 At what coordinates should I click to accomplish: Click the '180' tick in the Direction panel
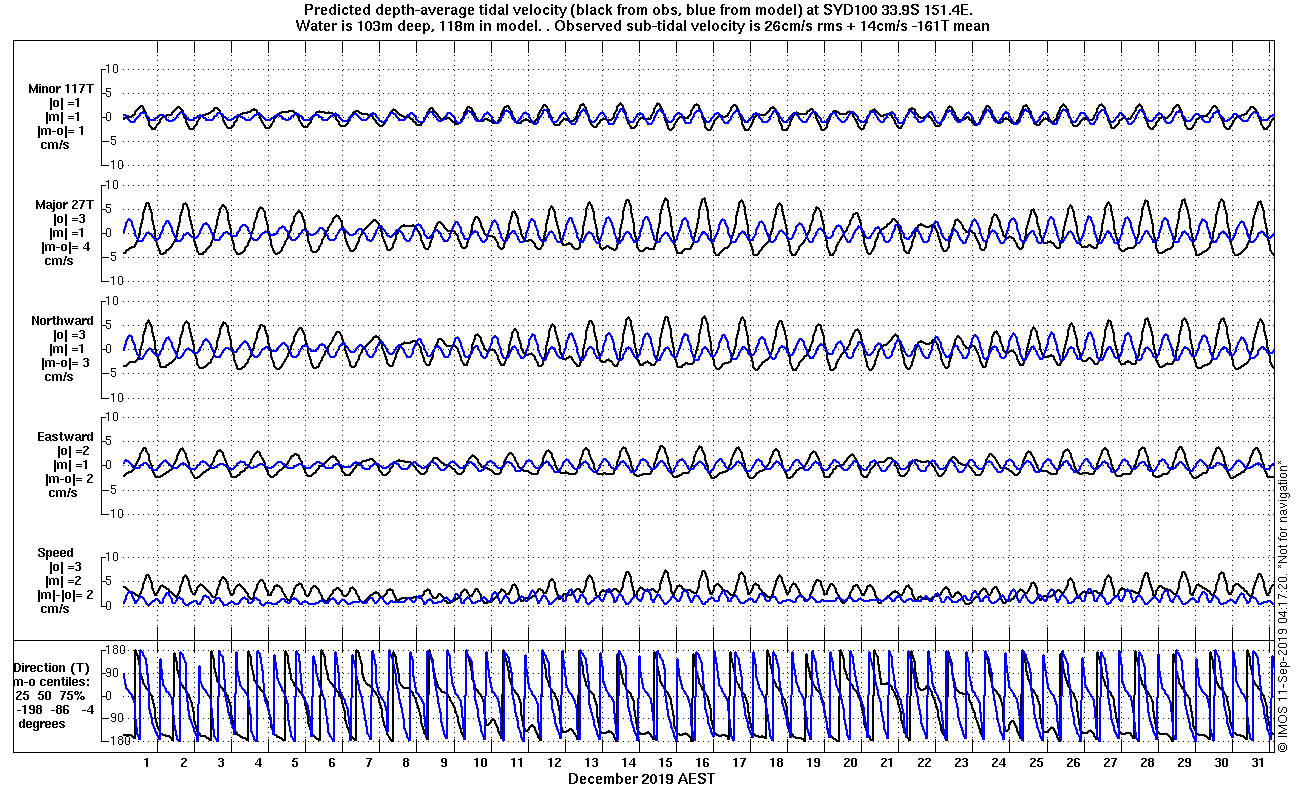114,650
